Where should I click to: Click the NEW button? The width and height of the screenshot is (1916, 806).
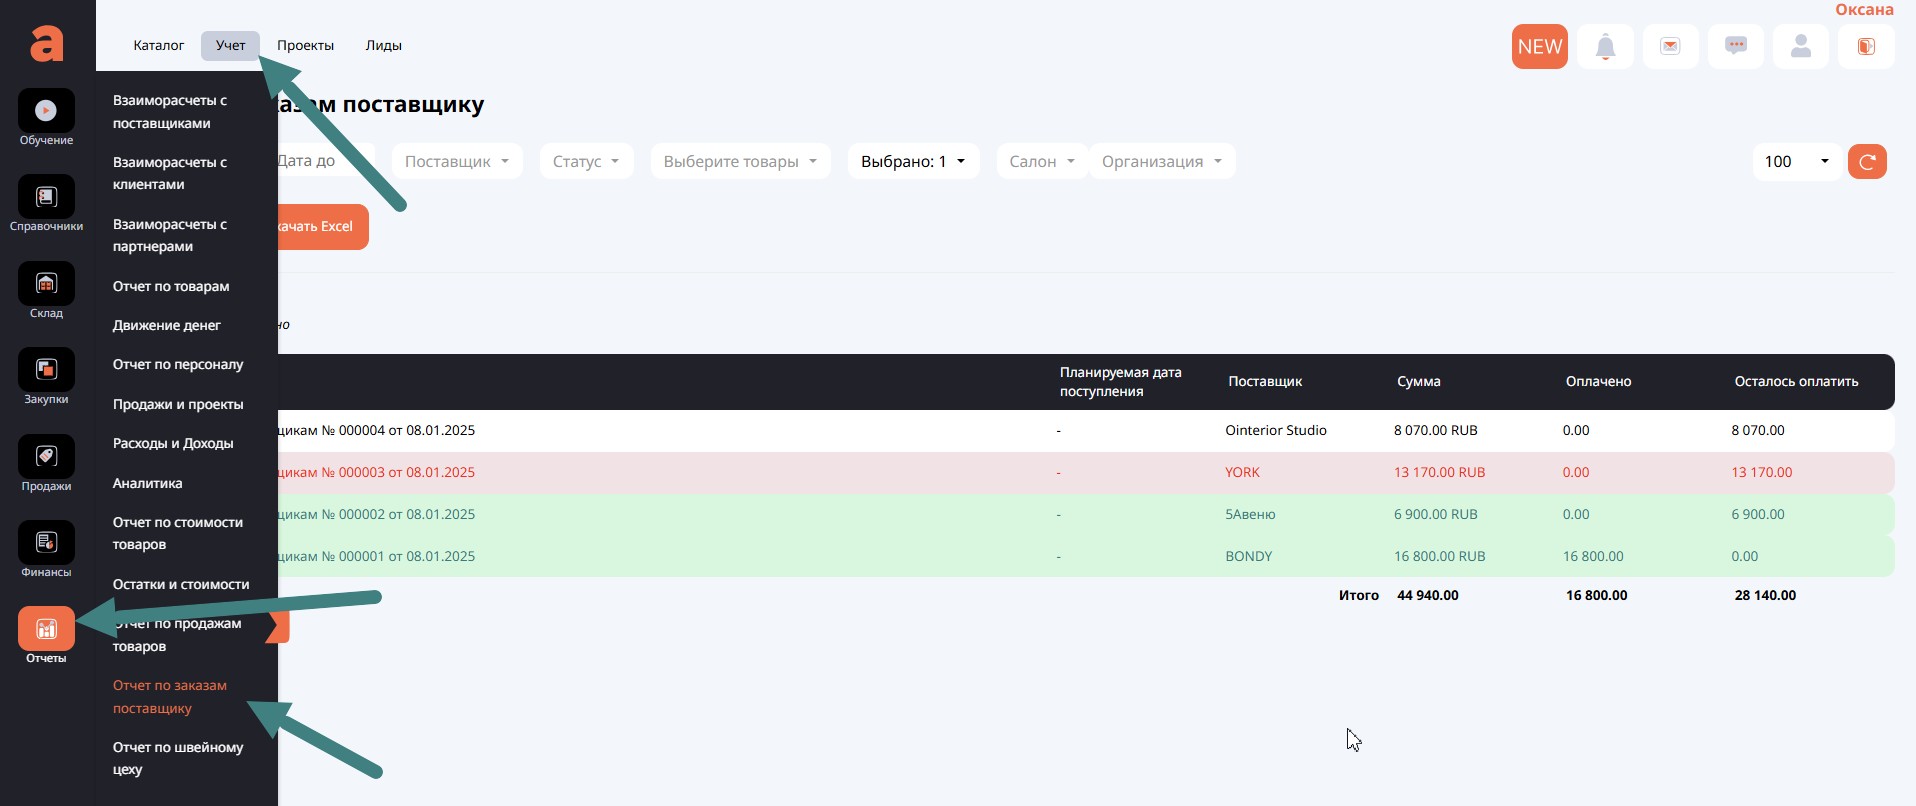click(x=1539, y=47)
